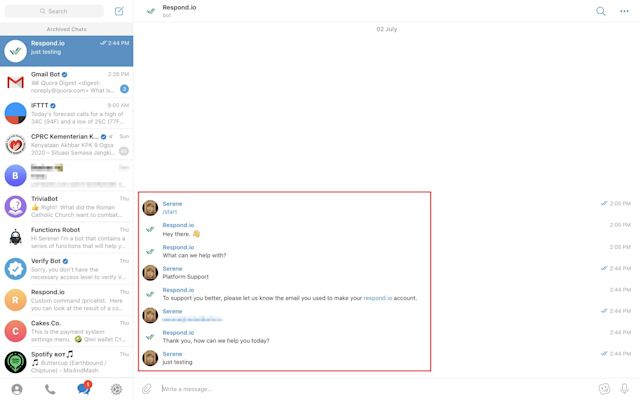The width and height of the screenshot is (640, 400).
Task: Open the CPRC Kementerian K... chat
Action: click(x=67, y=144)
